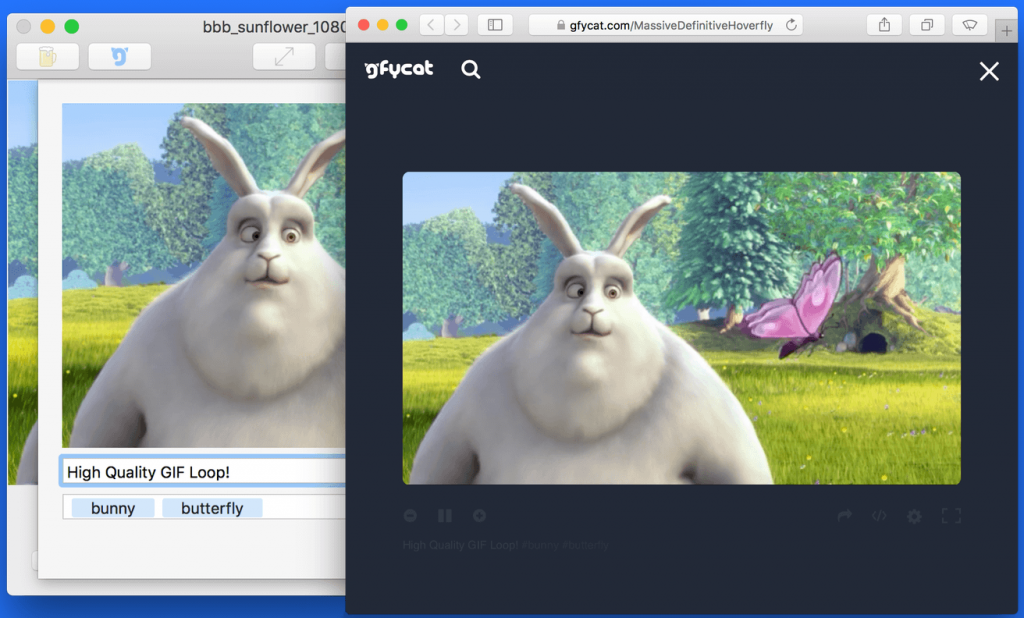The image size is (1024, 618).
Task: Pause the GIF playback
Action: (445, 516)
